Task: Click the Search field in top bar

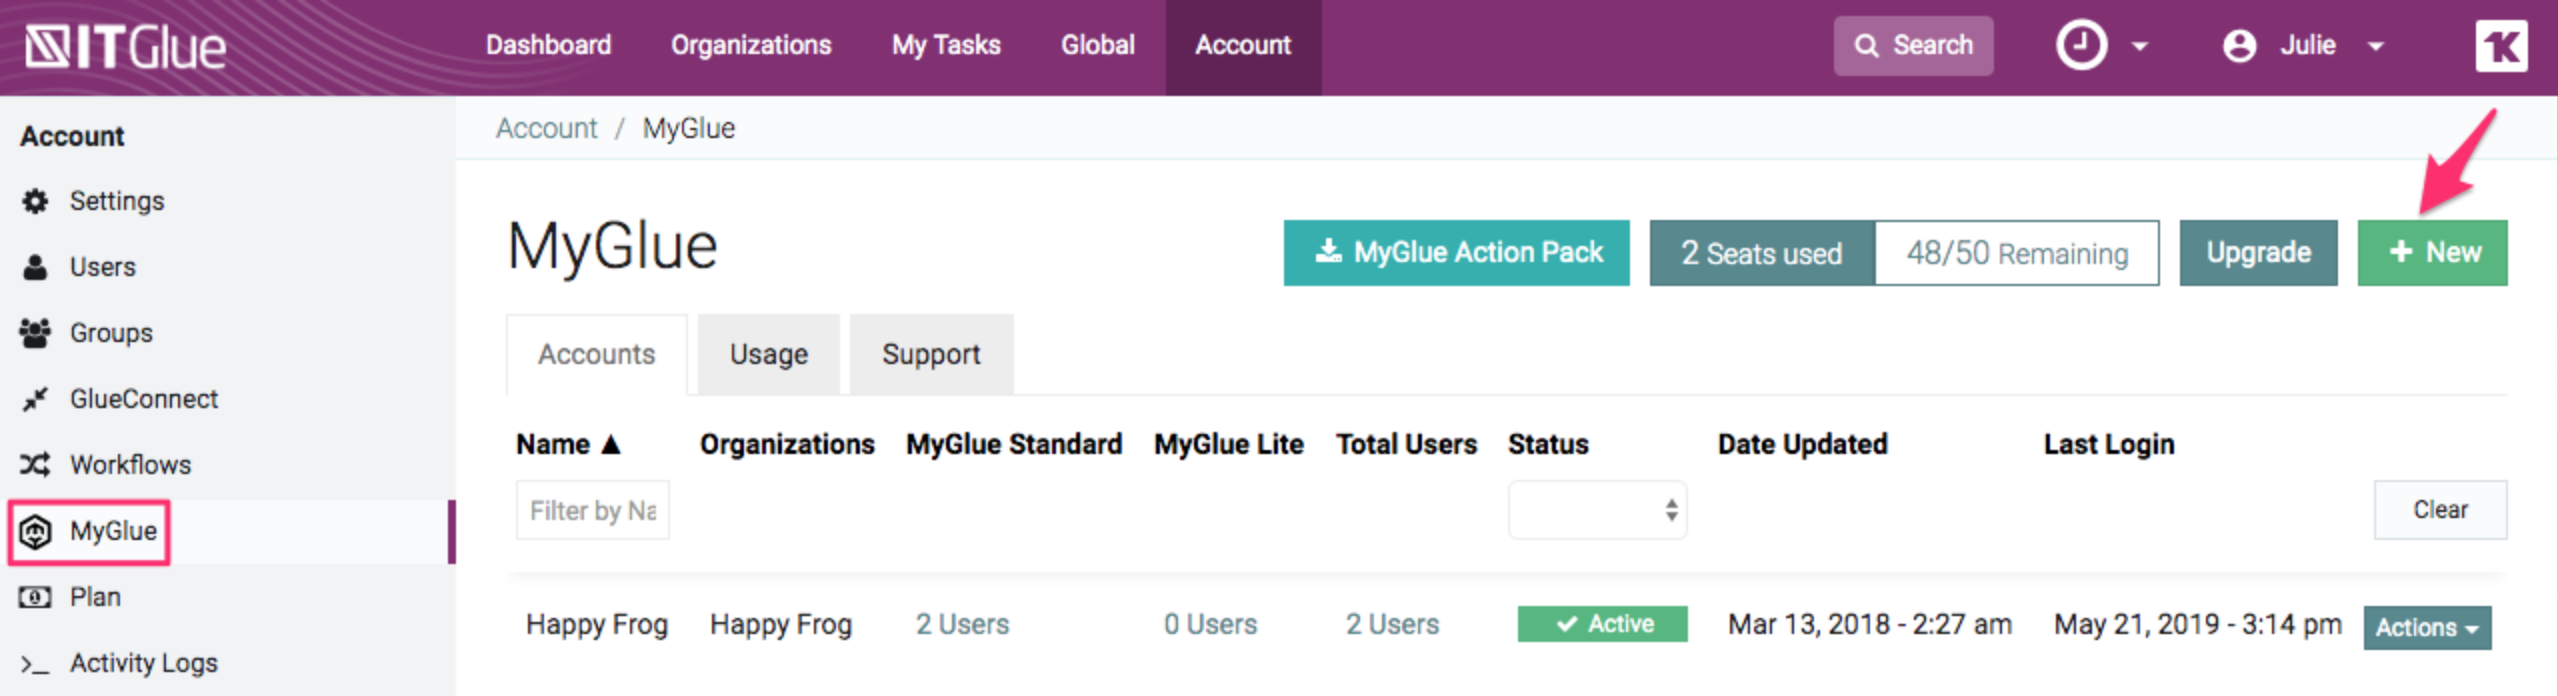Action: (1913, 46)
